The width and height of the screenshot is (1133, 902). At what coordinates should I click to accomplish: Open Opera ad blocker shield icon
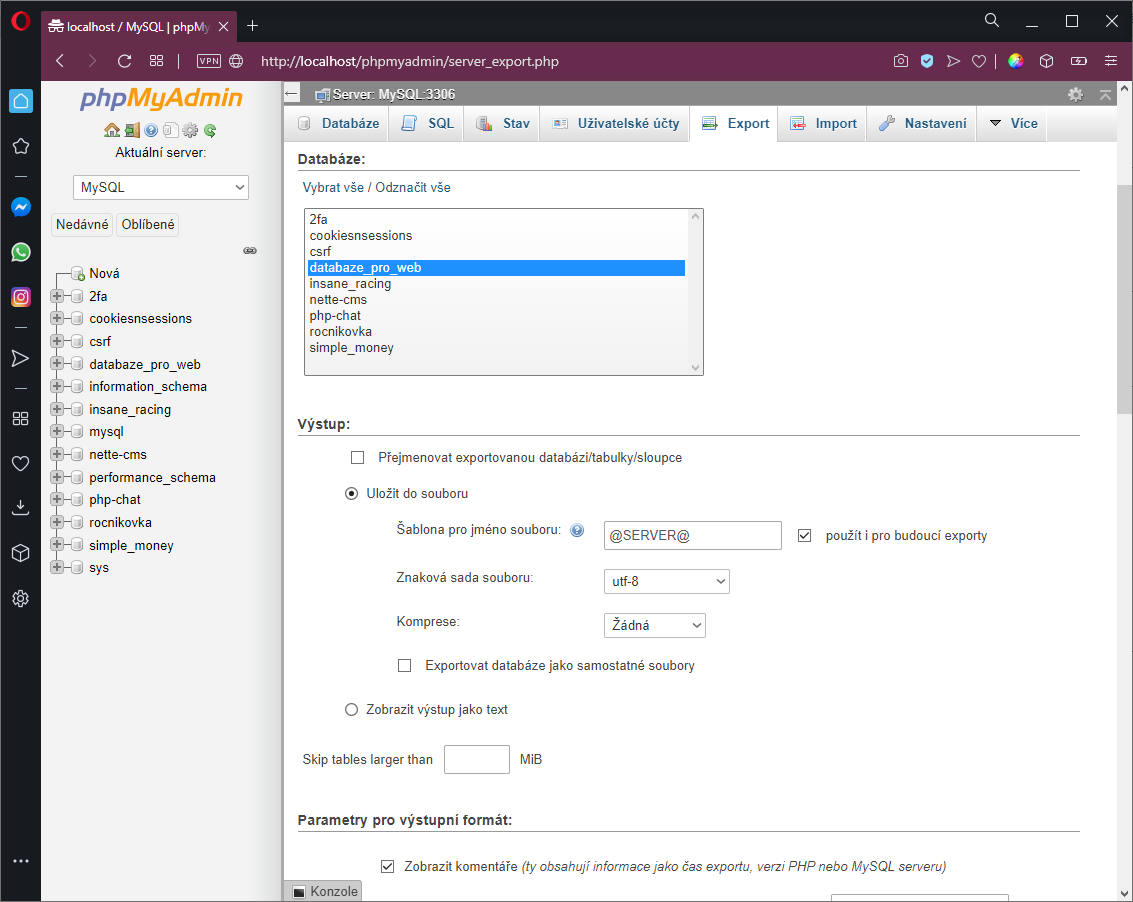tap(927, 61)
